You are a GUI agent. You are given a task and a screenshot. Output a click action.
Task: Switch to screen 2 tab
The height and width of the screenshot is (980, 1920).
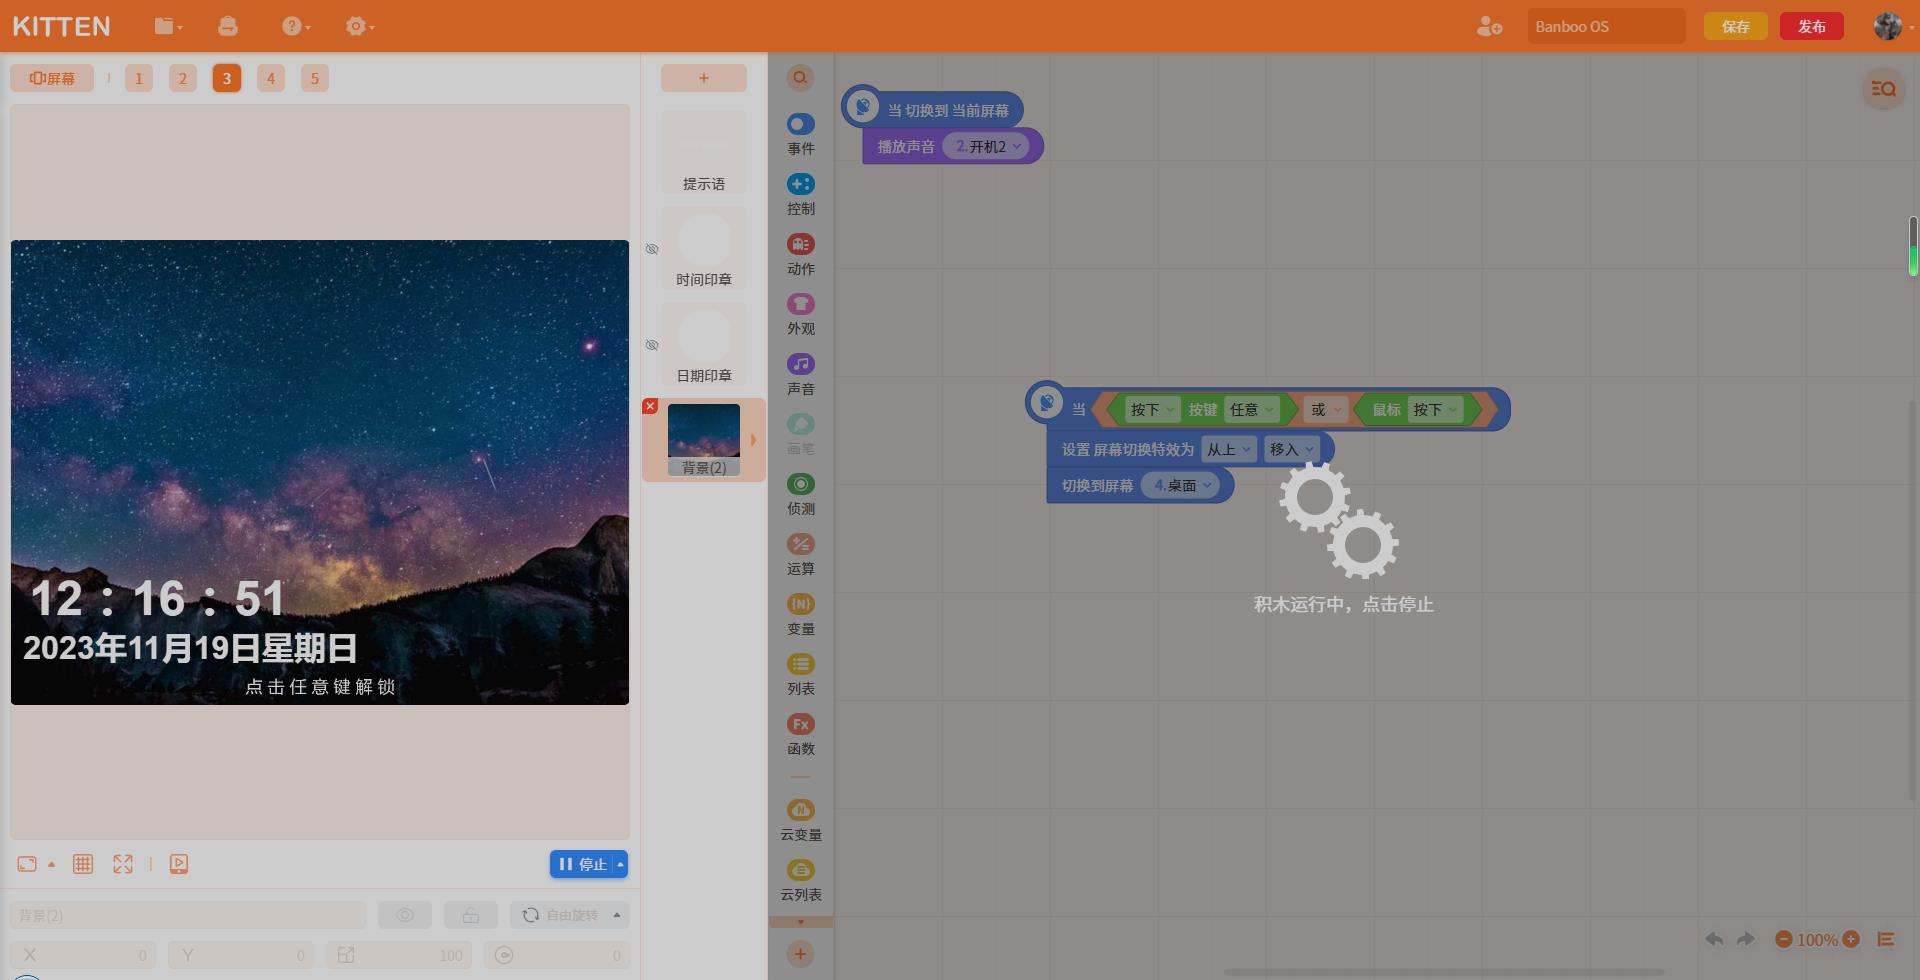pyautogui.click(x=183, y=78)
